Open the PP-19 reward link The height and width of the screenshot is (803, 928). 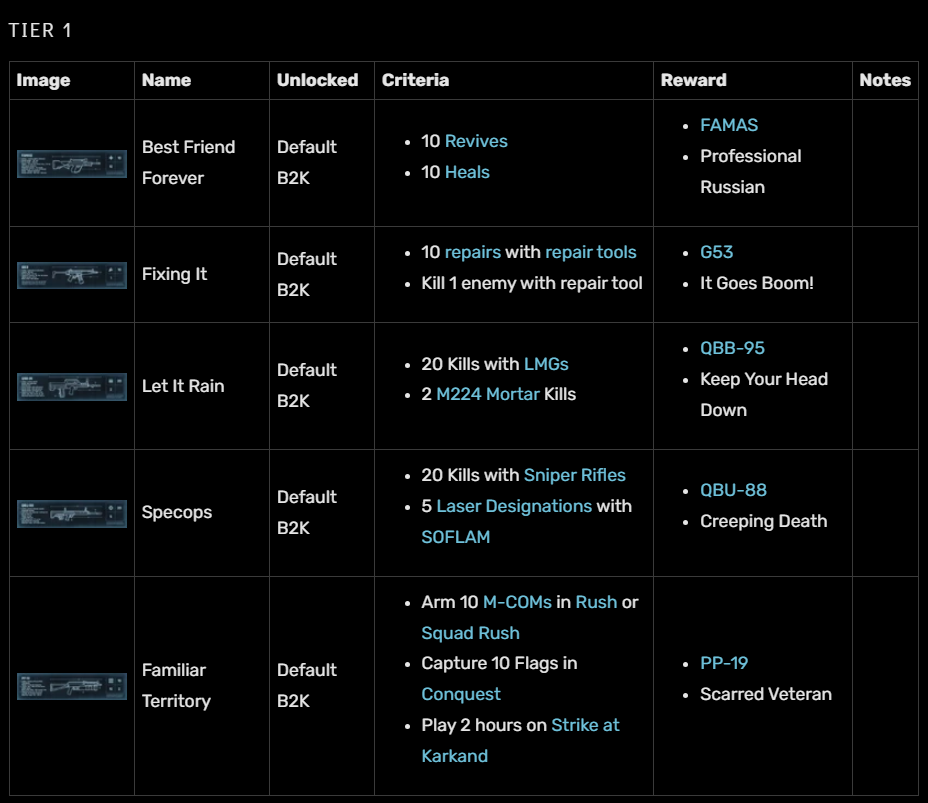click(x=724, y=663)
